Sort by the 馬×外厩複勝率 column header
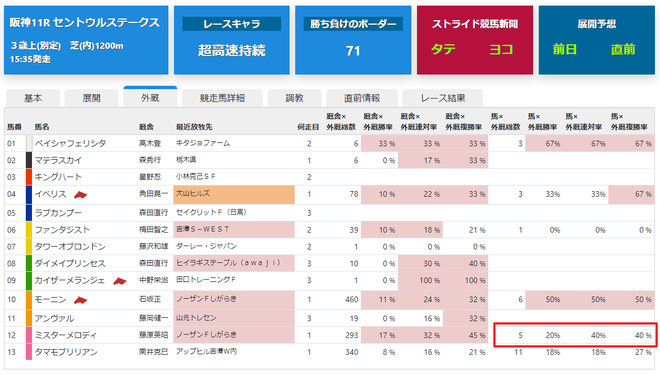Screen dimensions: 660x375 629,121
